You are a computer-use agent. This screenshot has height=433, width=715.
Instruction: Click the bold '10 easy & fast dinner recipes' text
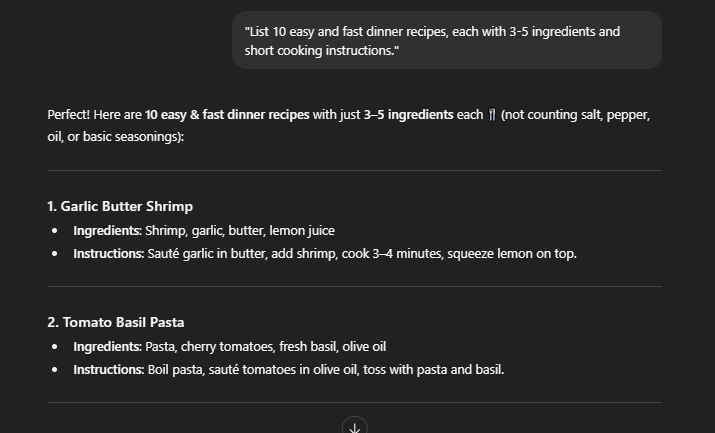[227, 115]
